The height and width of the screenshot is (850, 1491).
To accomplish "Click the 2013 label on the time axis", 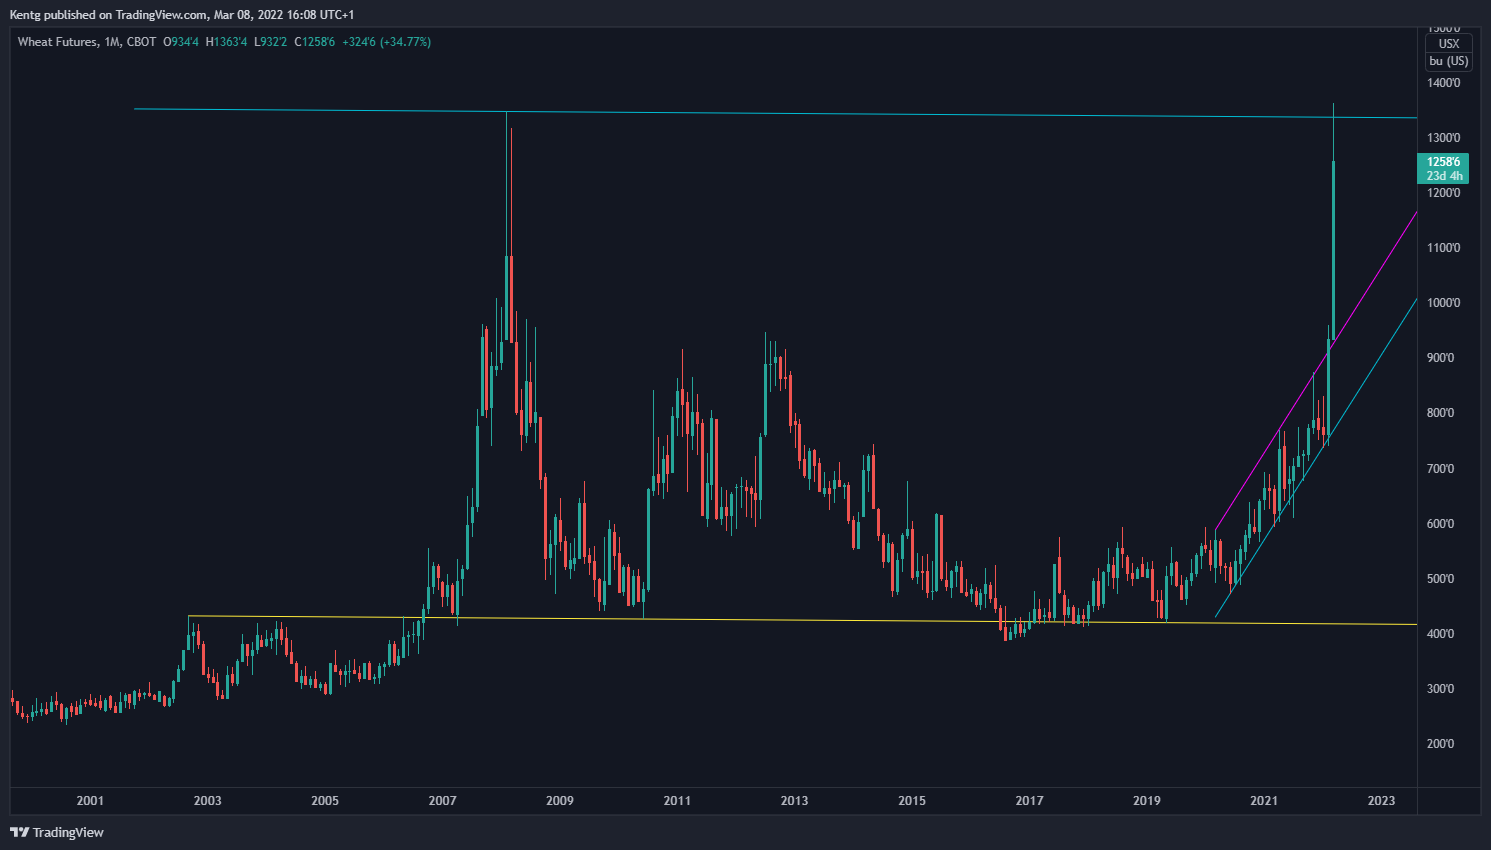I will [x=794, y=800].
